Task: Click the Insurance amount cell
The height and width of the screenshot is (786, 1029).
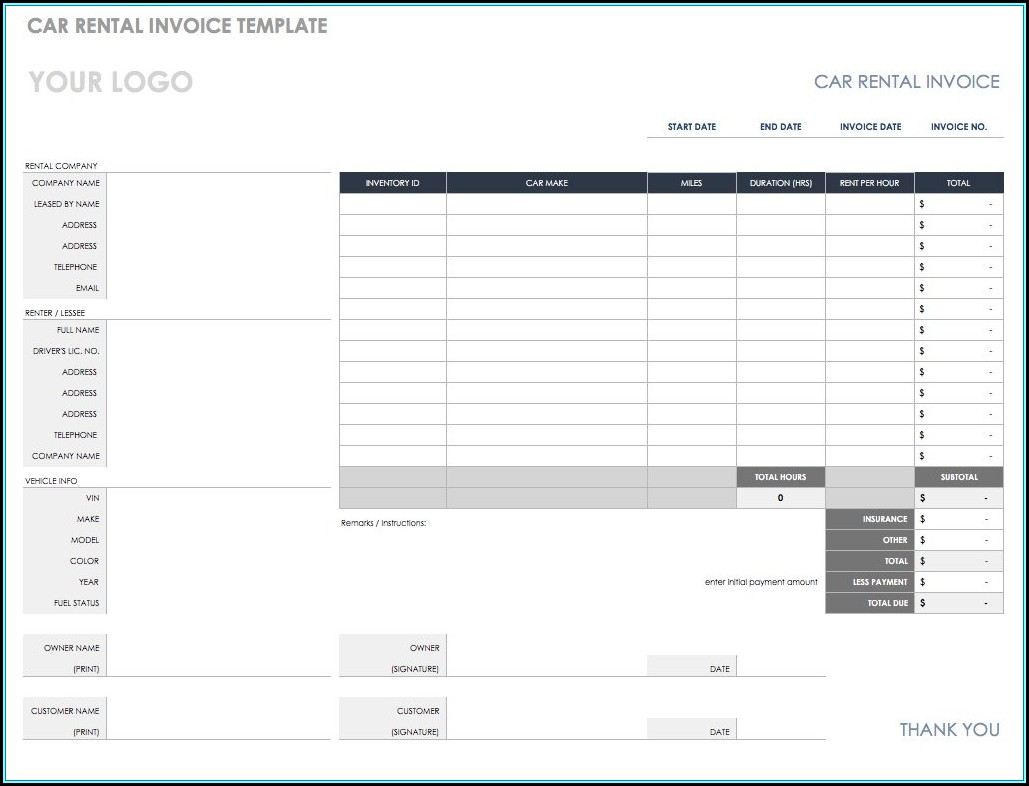Action: (x=958, y=519)
